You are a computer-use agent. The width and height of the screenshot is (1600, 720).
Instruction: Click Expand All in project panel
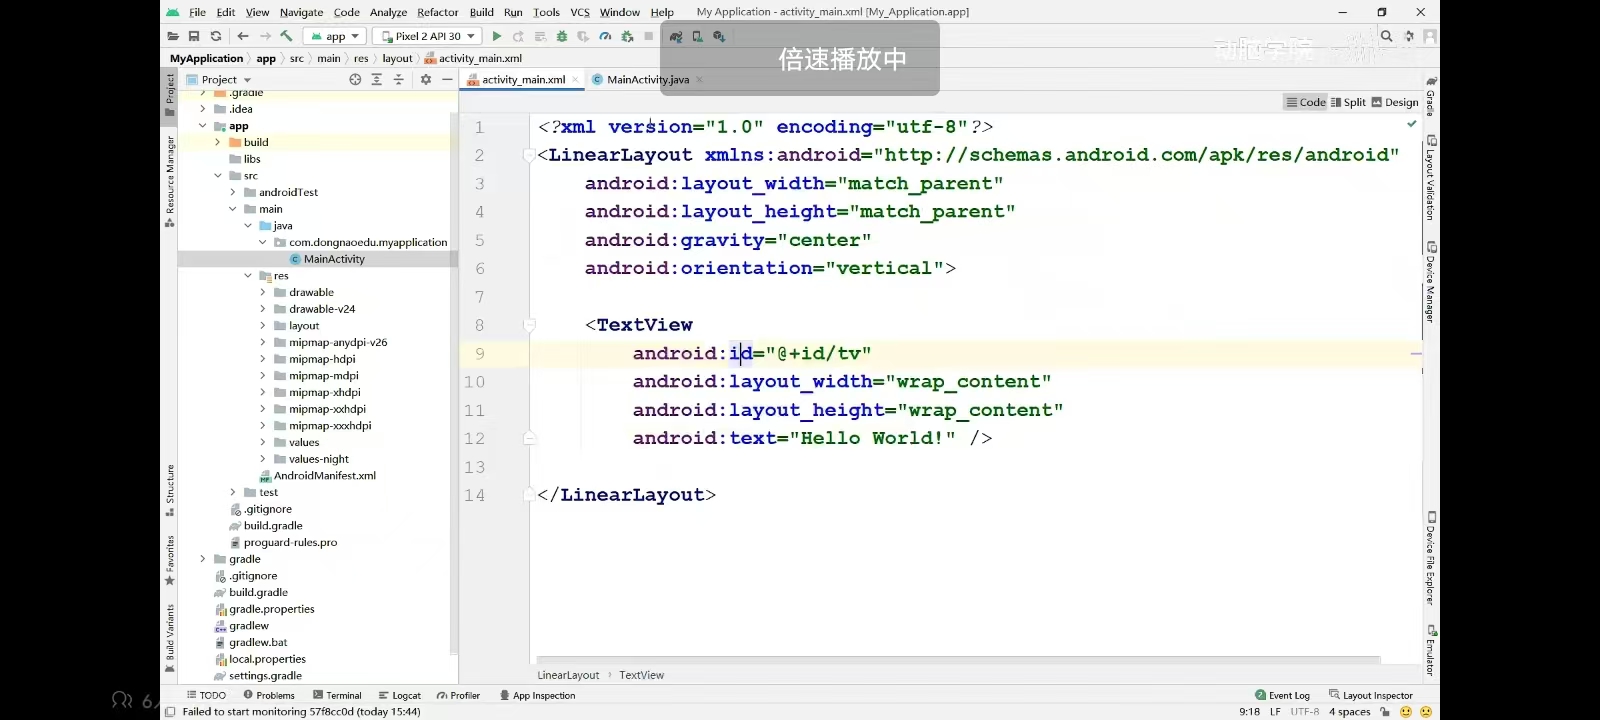point(377,79)
